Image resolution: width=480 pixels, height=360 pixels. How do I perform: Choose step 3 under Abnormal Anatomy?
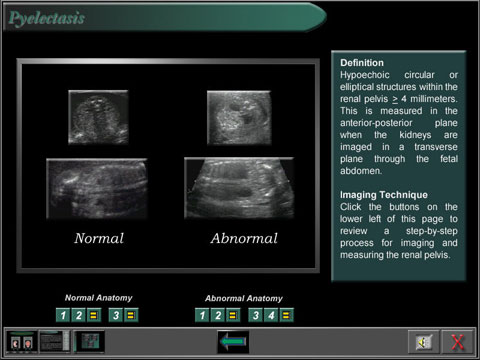tap(255, 315)
